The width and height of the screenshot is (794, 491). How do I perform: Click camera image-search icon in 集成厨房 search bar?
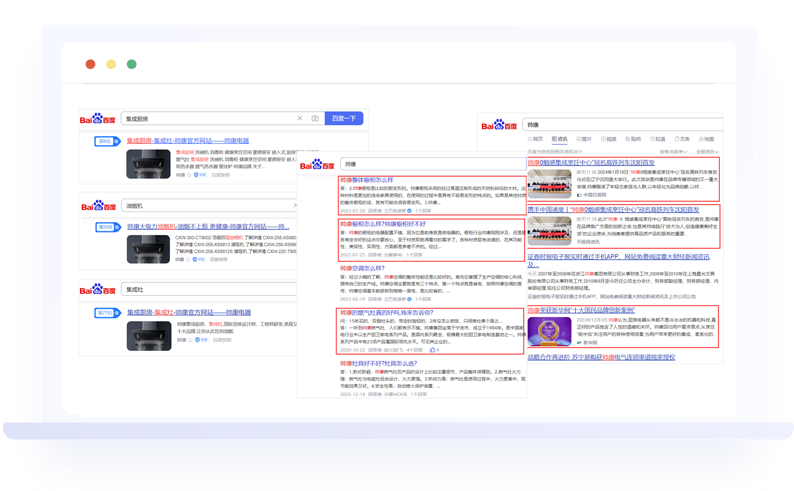[315, 118]
